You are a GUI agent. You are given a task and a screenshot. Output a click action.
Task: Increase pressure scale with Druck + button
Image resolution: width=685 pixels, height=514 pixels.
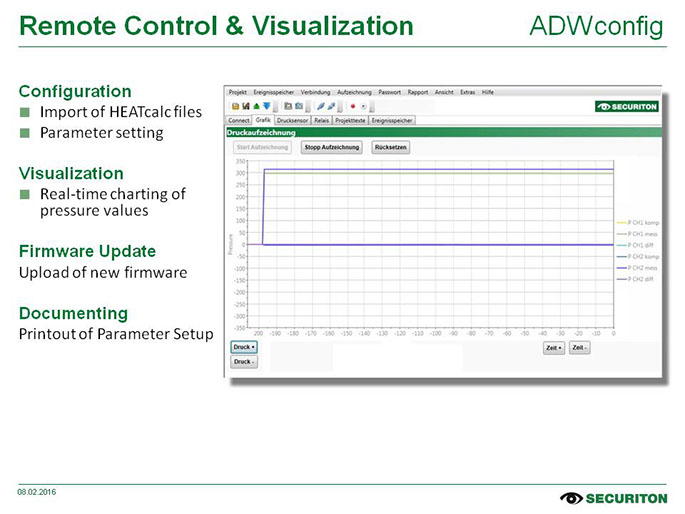coord(244,347)
